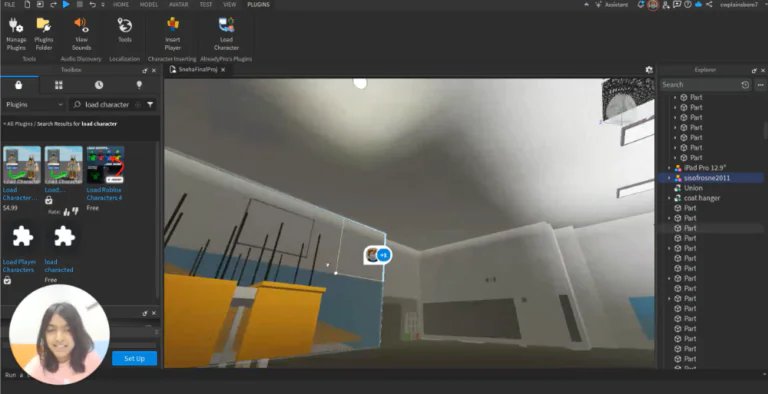The image size is (768, 394).
Task: Click the blue cloud save icon
Action: pyautogui.click(x=698, y=4)
